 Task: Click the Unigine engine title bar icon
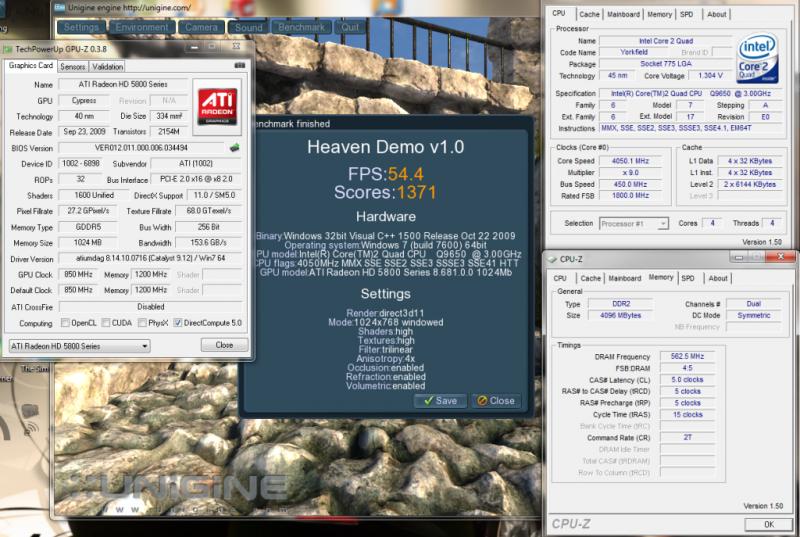60,8
